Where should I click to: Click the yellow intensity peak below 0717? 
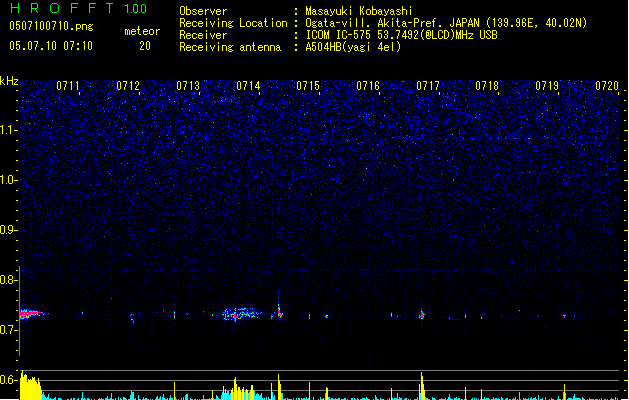click(422, 386)
